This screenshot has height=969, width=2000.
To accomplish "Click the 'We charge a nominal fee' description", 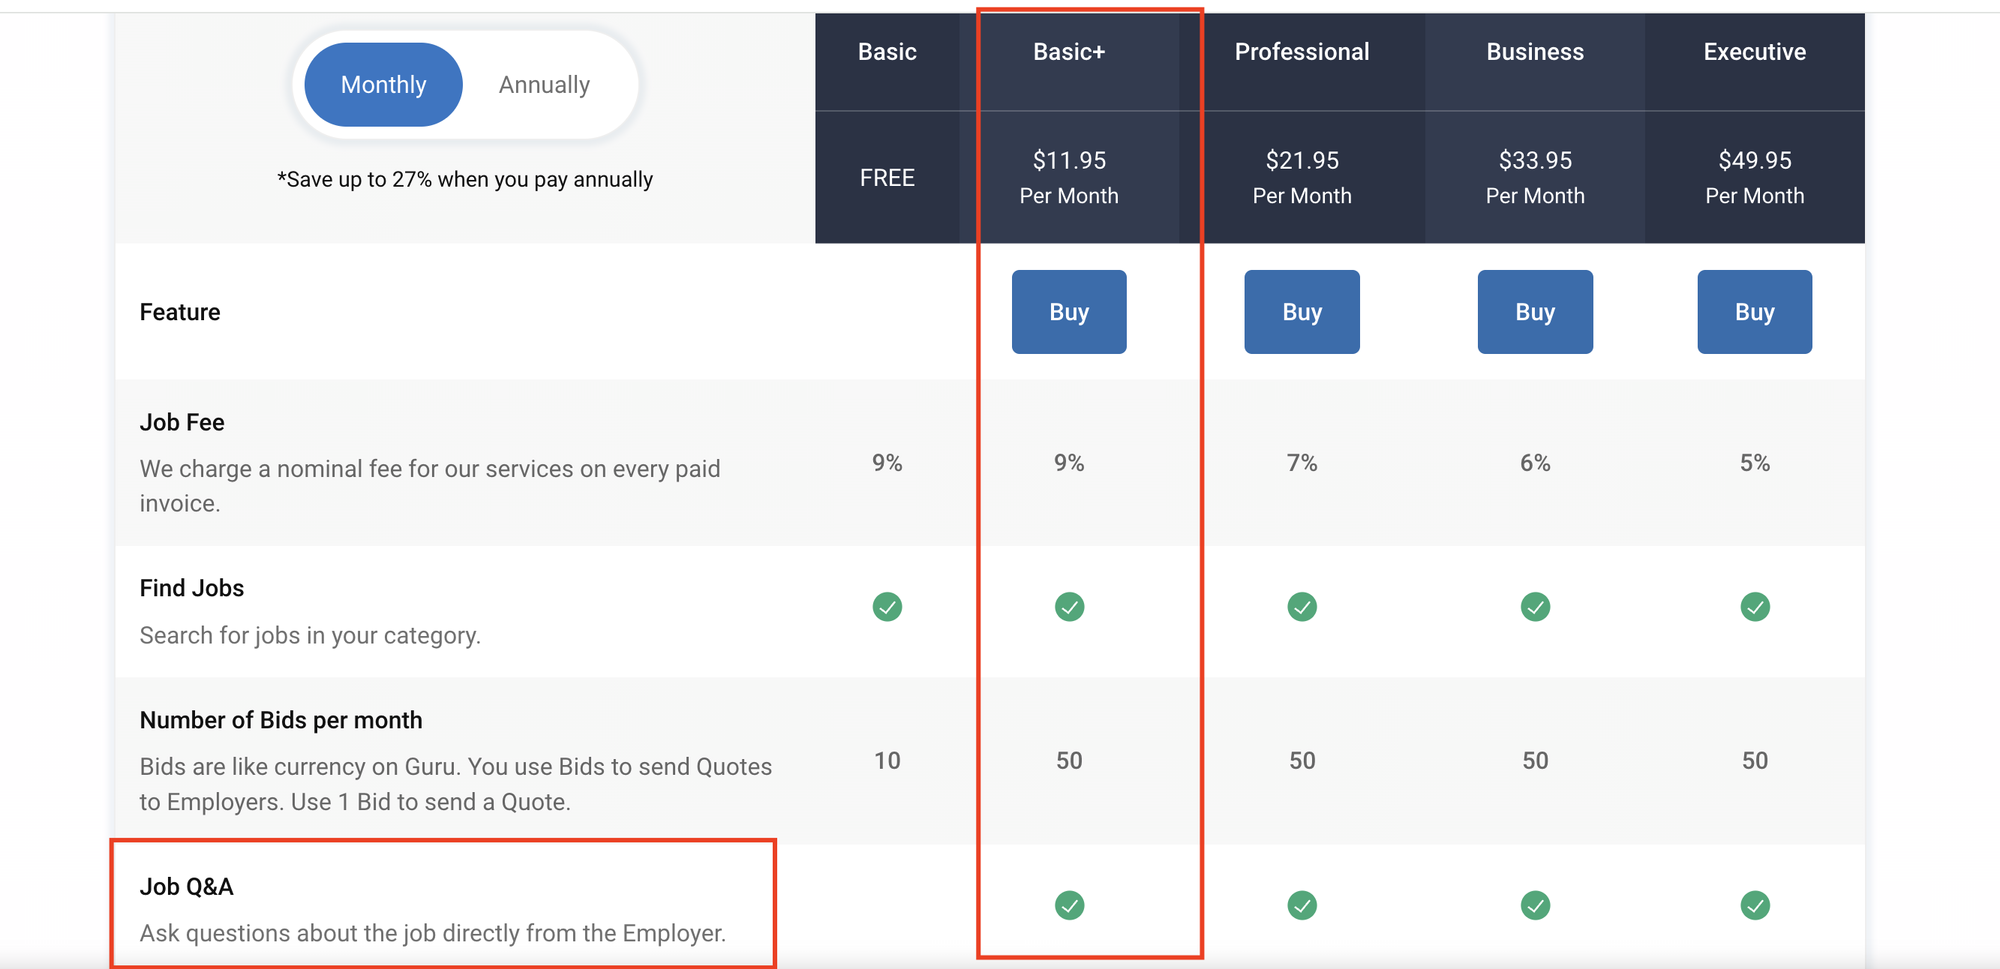I will [430, 486].
